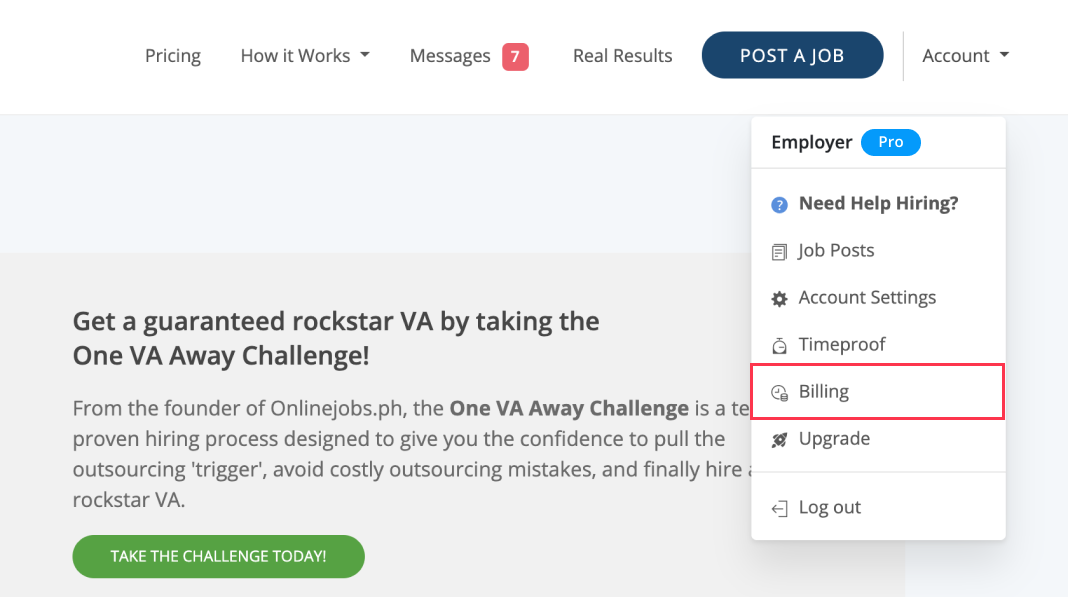Click the Job Posts document icon
Viewport: 1068px width, 597px height.
click(x=780, y=252)
